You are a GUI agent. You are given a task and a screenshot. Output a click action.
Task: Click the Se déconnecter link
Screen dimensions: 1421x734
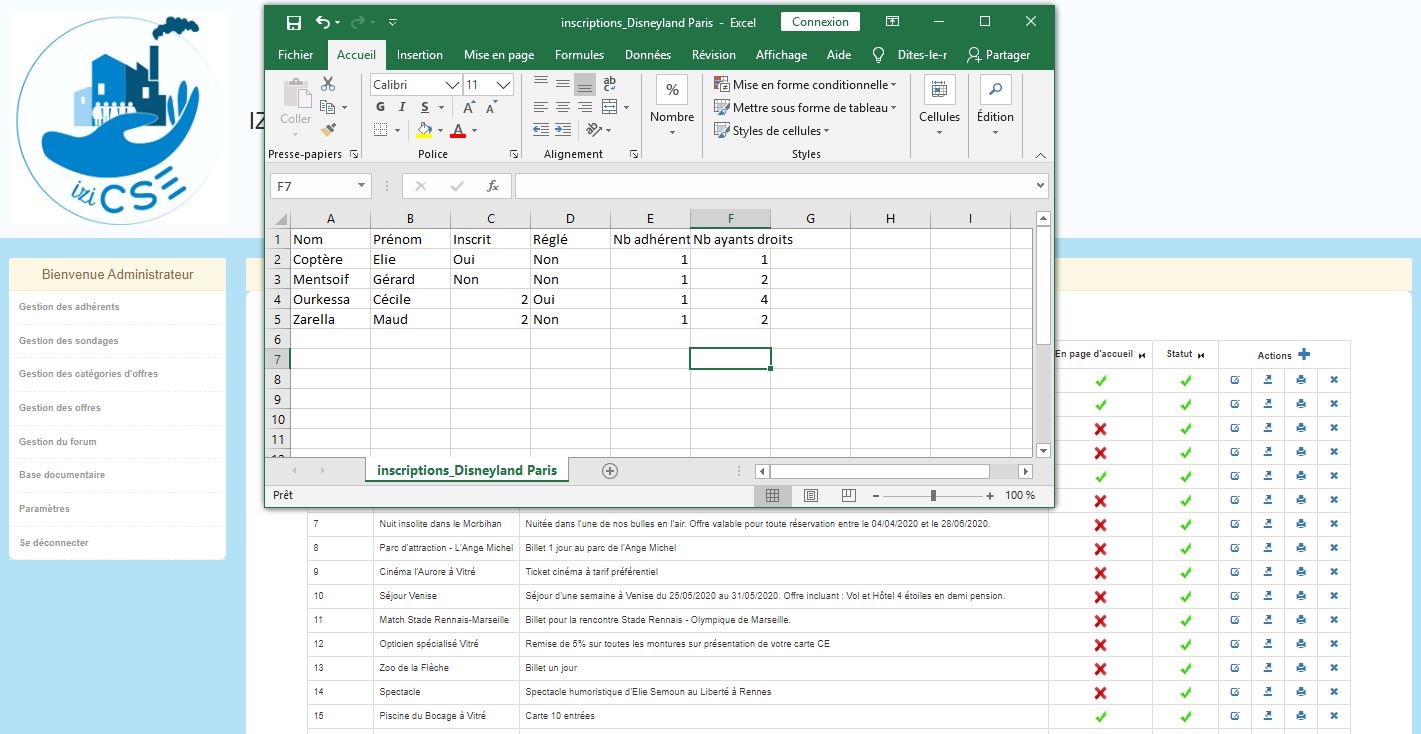pos(54,543)
